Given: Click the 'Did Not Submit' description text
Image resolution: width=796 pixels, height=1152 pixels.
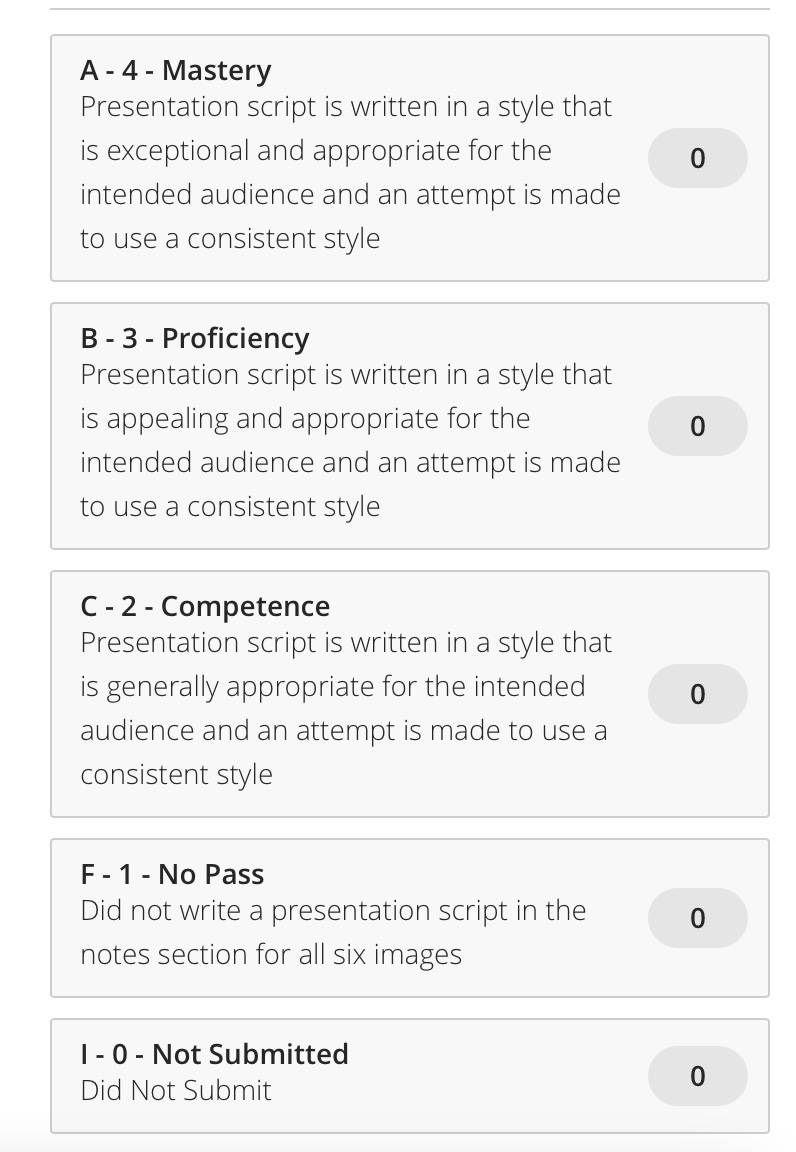Looking at the screenshot, I should [176, 1091].
